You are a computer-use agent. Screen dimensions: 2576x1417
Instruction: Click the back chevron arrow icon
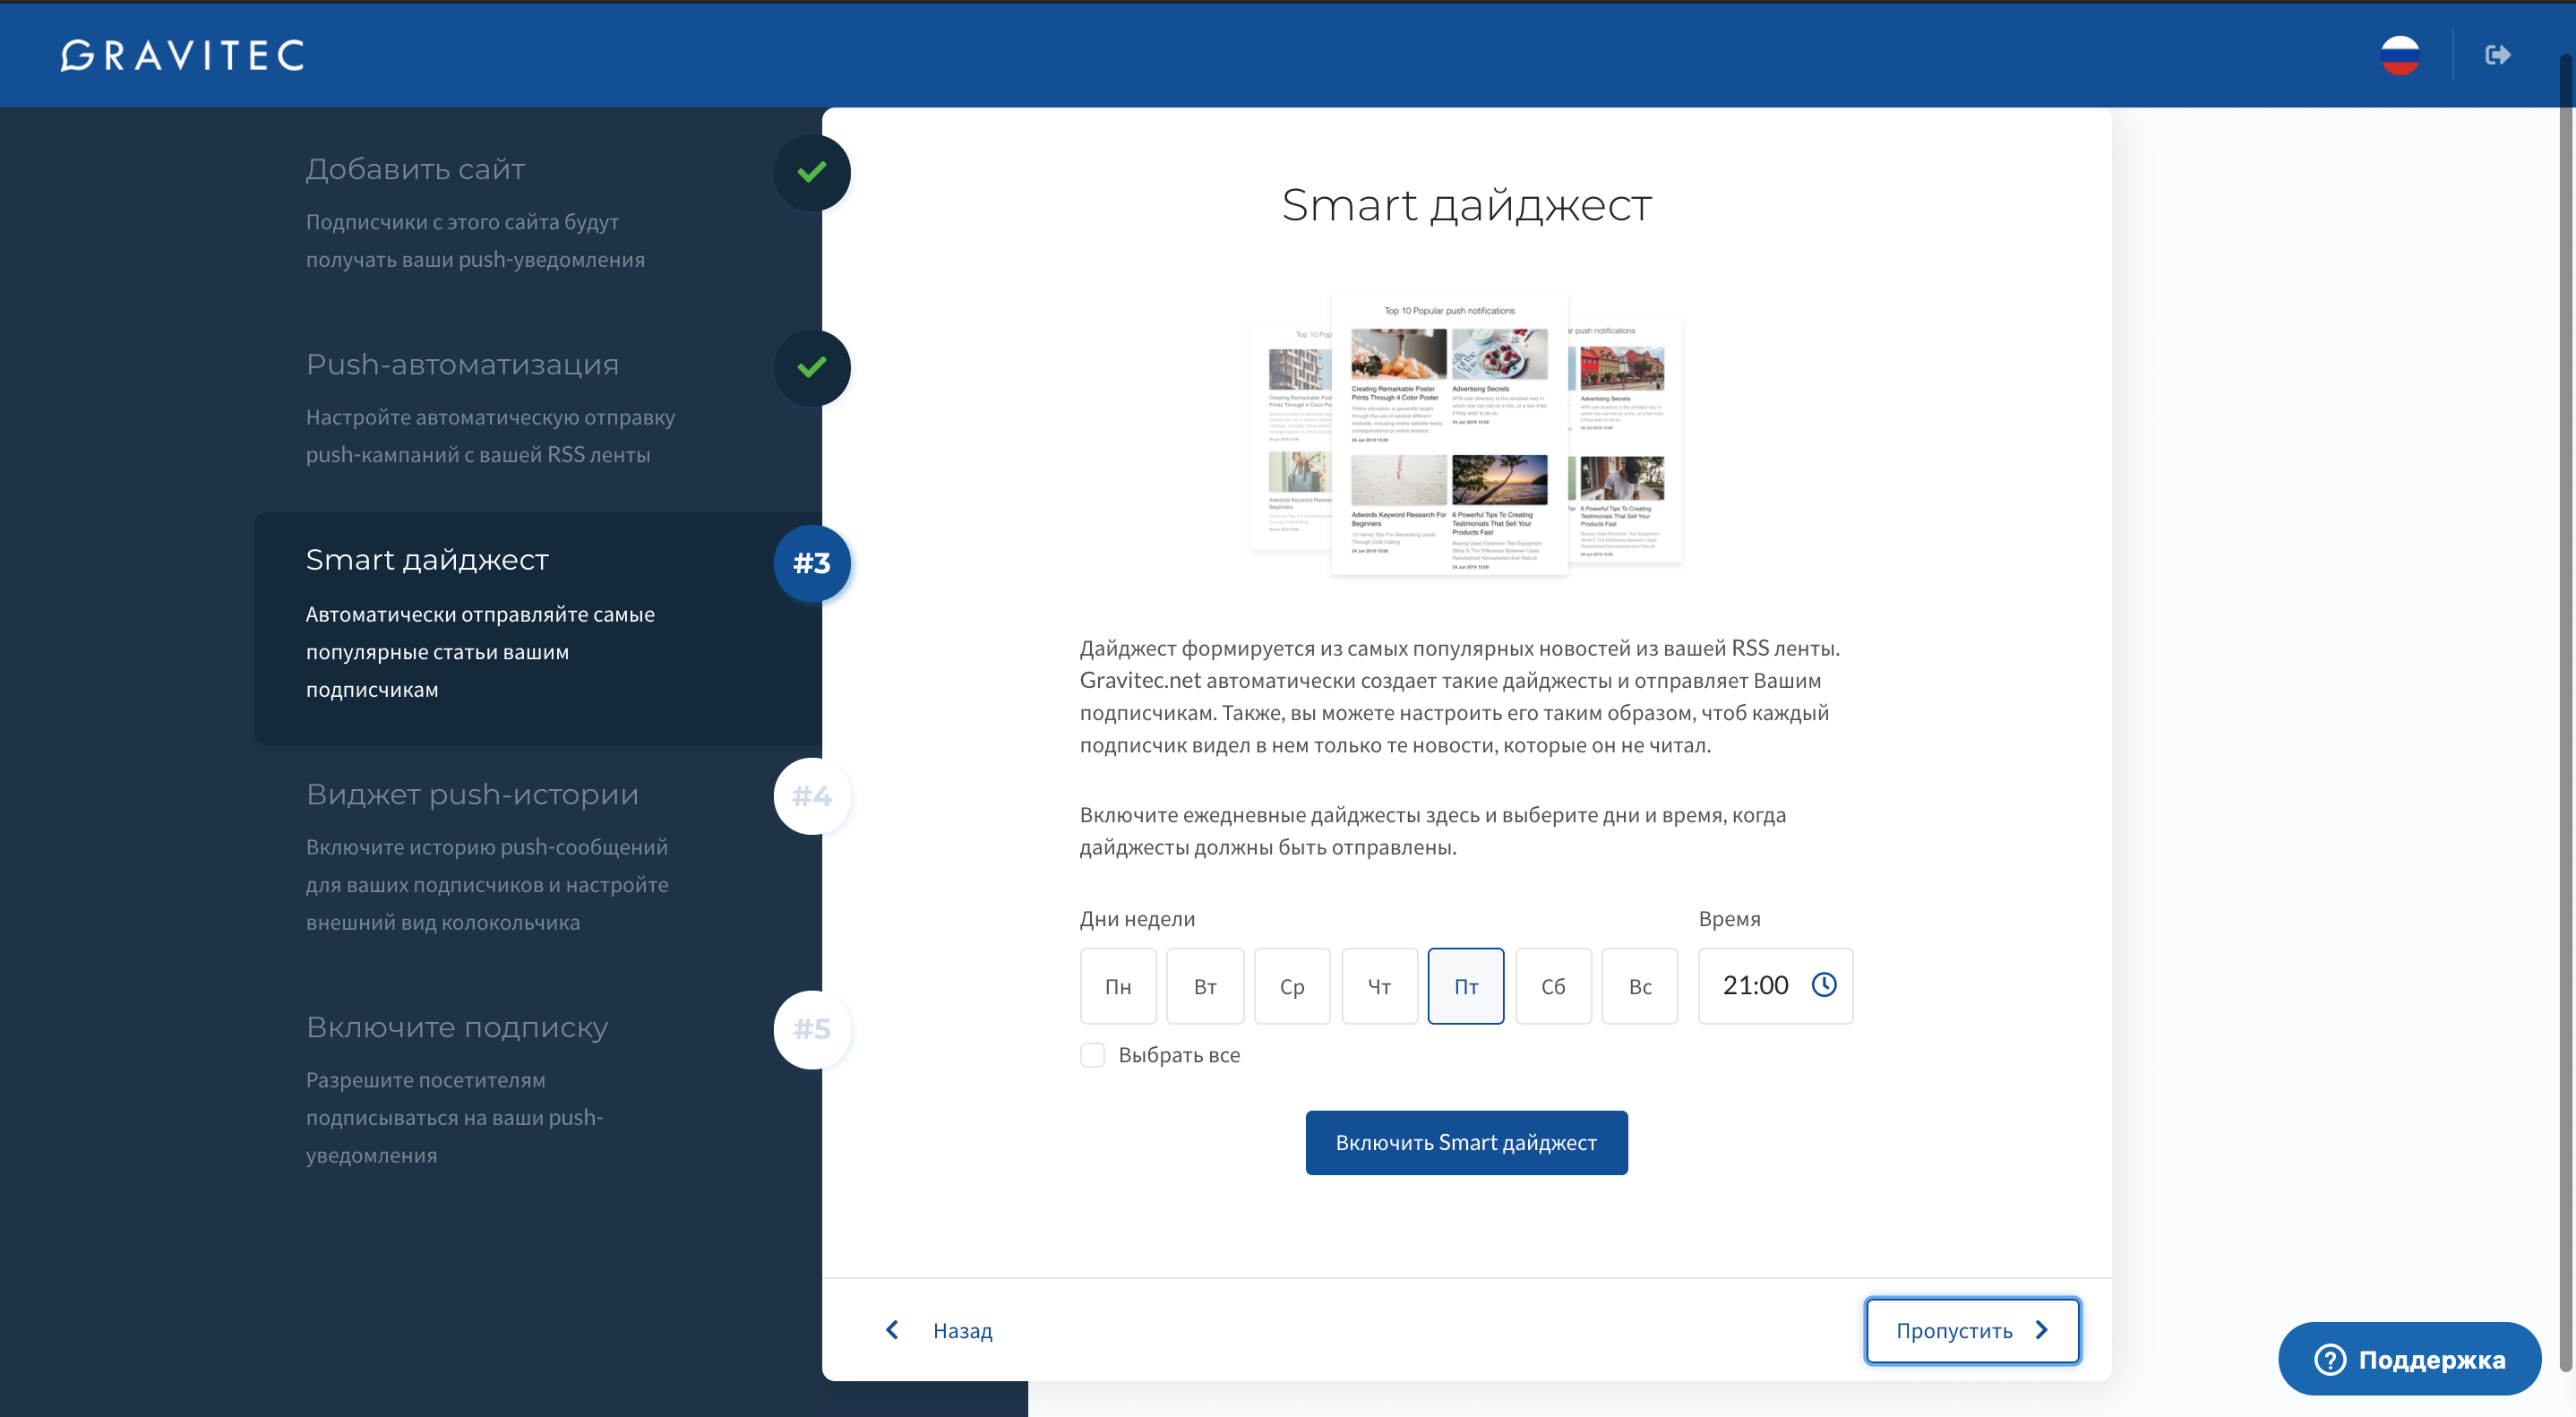coord(892,1329)
